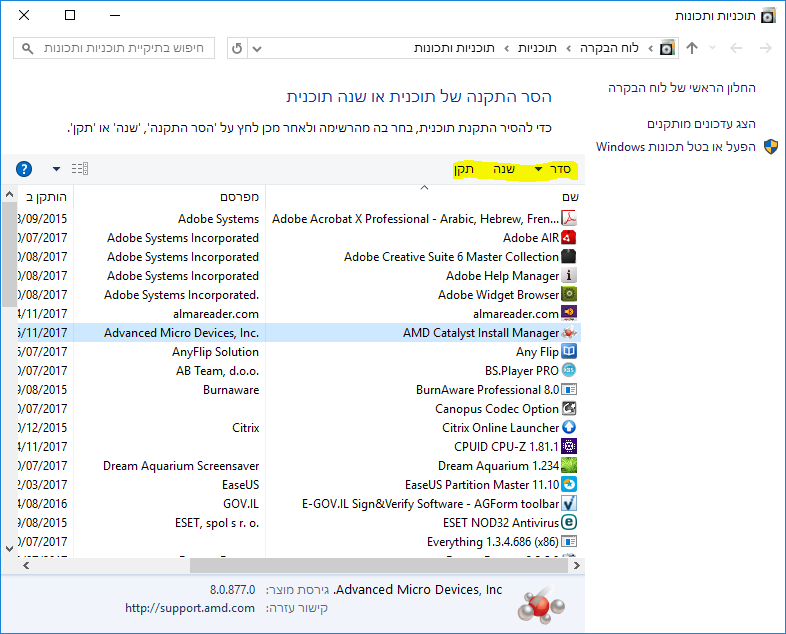The height and width of the screenshot is (634, 786).
Task: Click the AB Team, d.o.o. publisher cell
Action: (x=218, y=371)
